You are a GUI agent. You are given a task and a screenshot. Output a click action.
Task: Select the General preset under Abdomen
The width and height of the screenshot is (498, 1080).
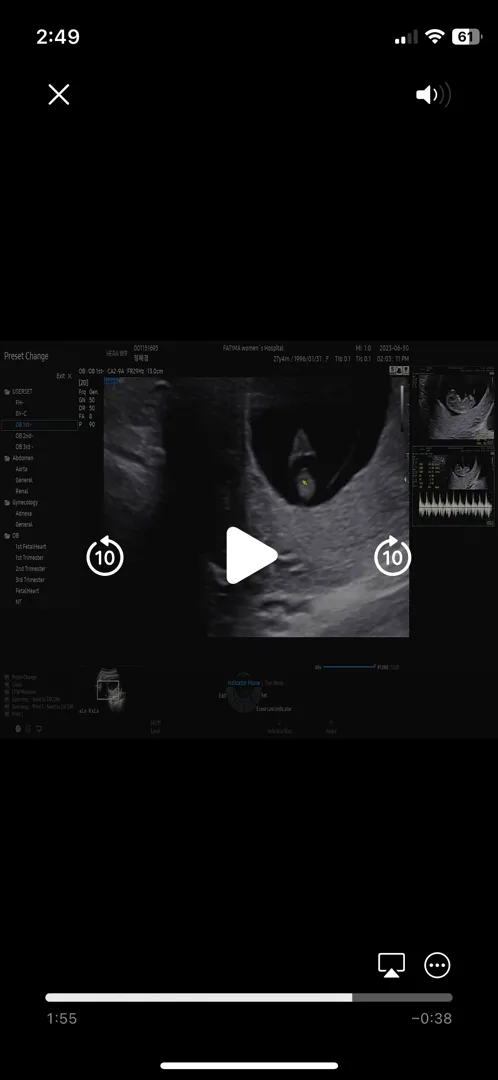pyautogui.click(x=24, y=480)
